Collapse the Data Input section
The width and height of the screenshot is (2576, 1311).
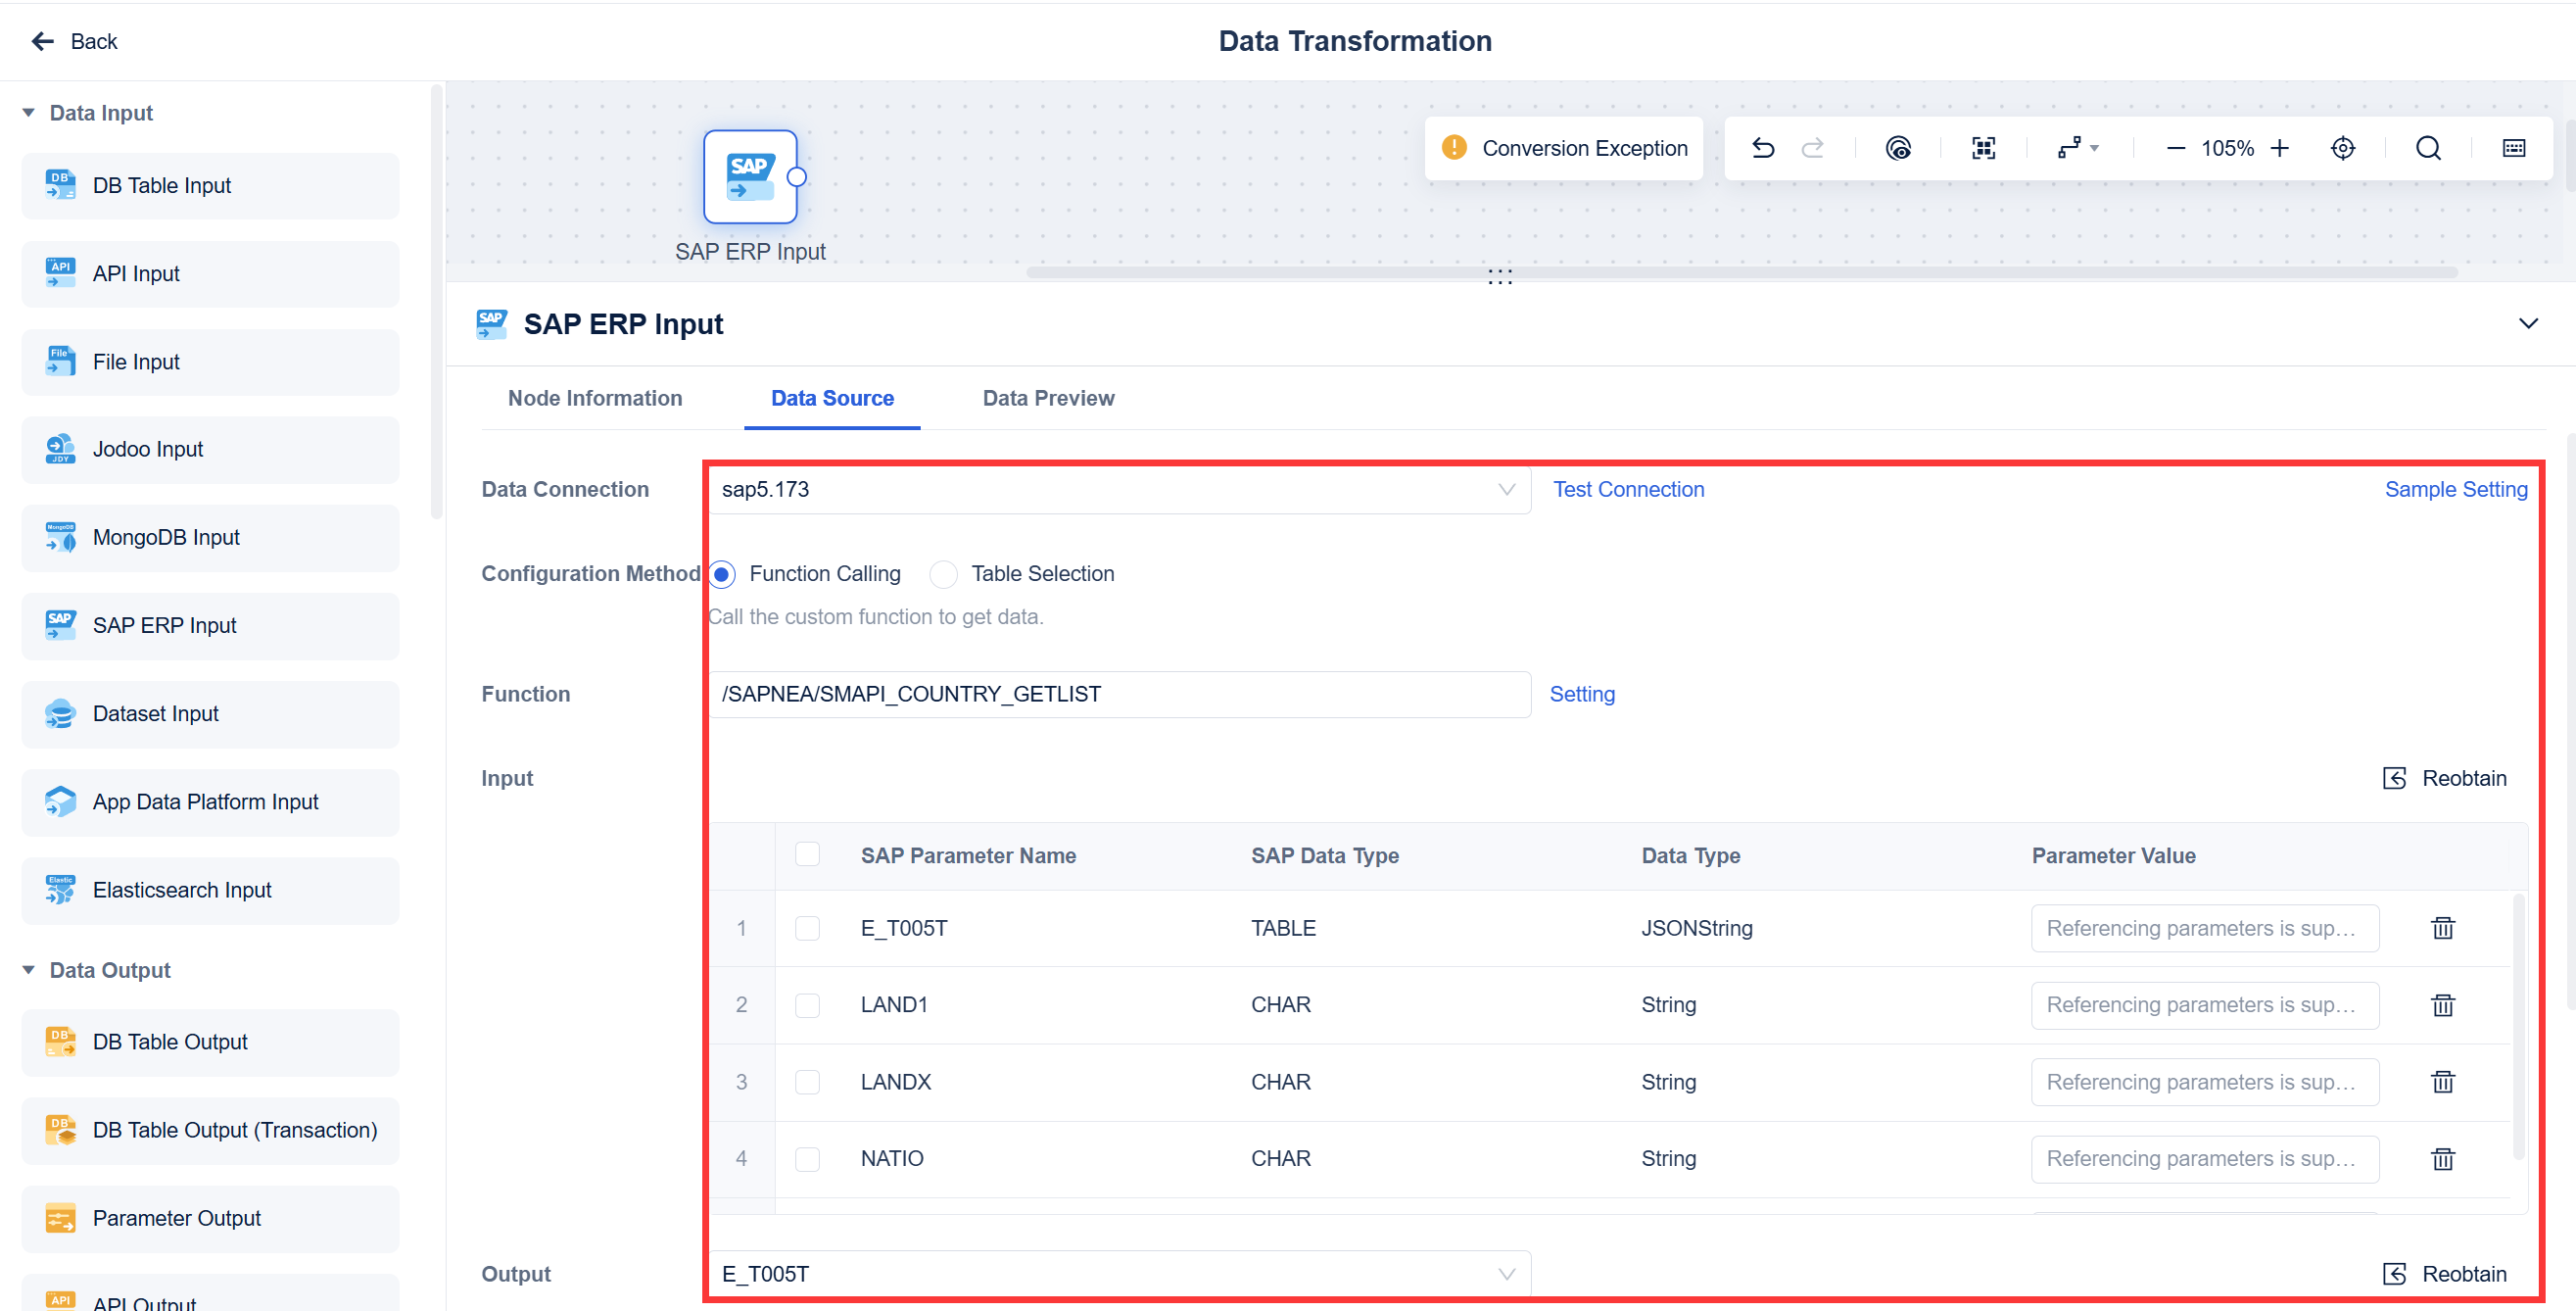tap(29, 113)
